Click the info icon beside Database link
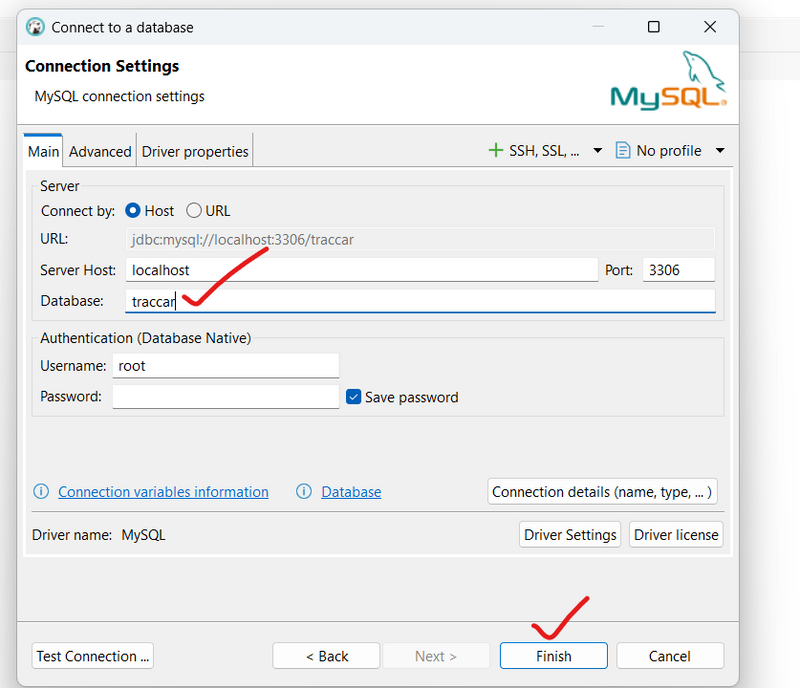This screenshot has width=800, height=688. tap(304, 492)
